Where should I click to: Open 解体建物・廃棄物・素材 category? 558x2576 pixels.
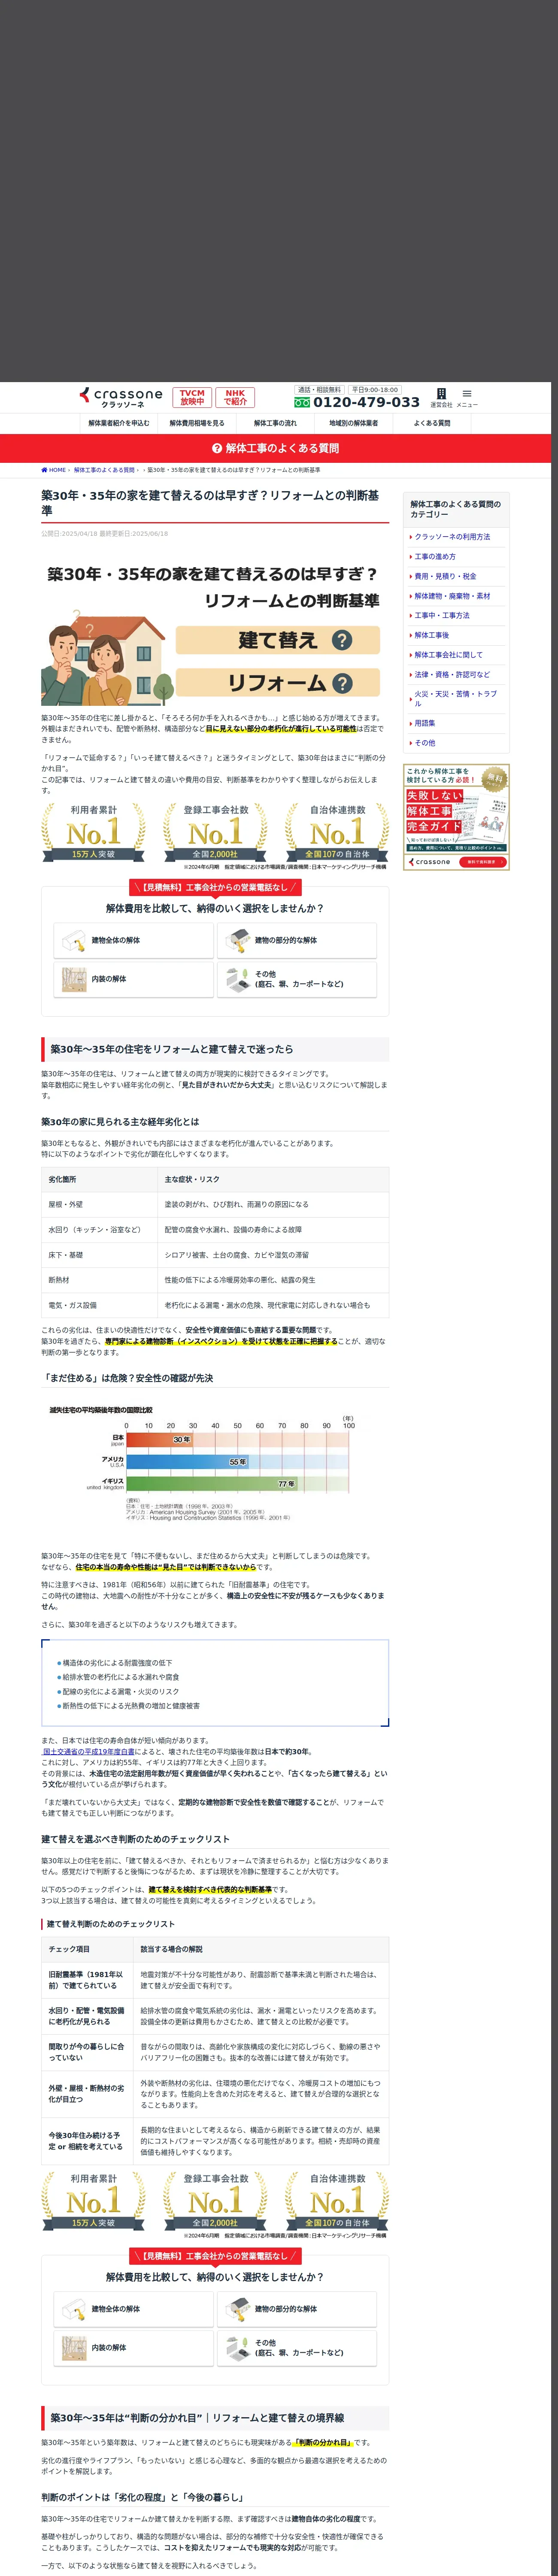(x=452, y=596)
